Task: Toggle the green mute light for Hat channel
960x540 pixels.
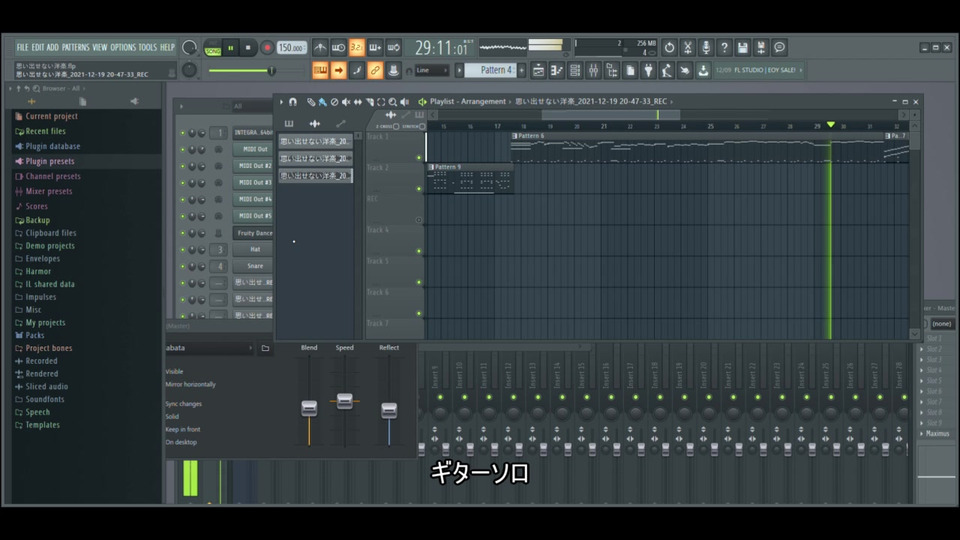Action: [183, 250]
